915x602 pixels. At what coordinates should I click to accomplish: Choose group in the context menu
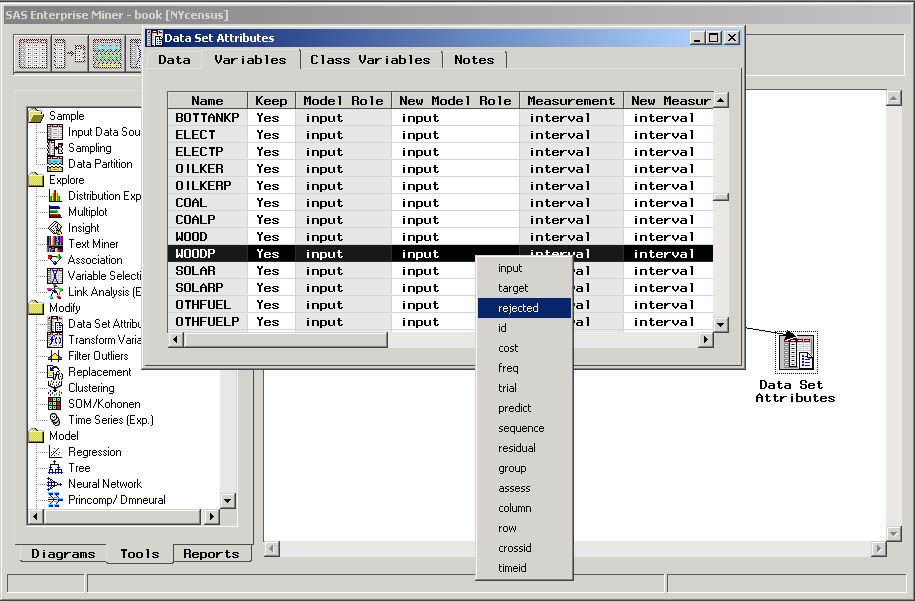point(524,468)
